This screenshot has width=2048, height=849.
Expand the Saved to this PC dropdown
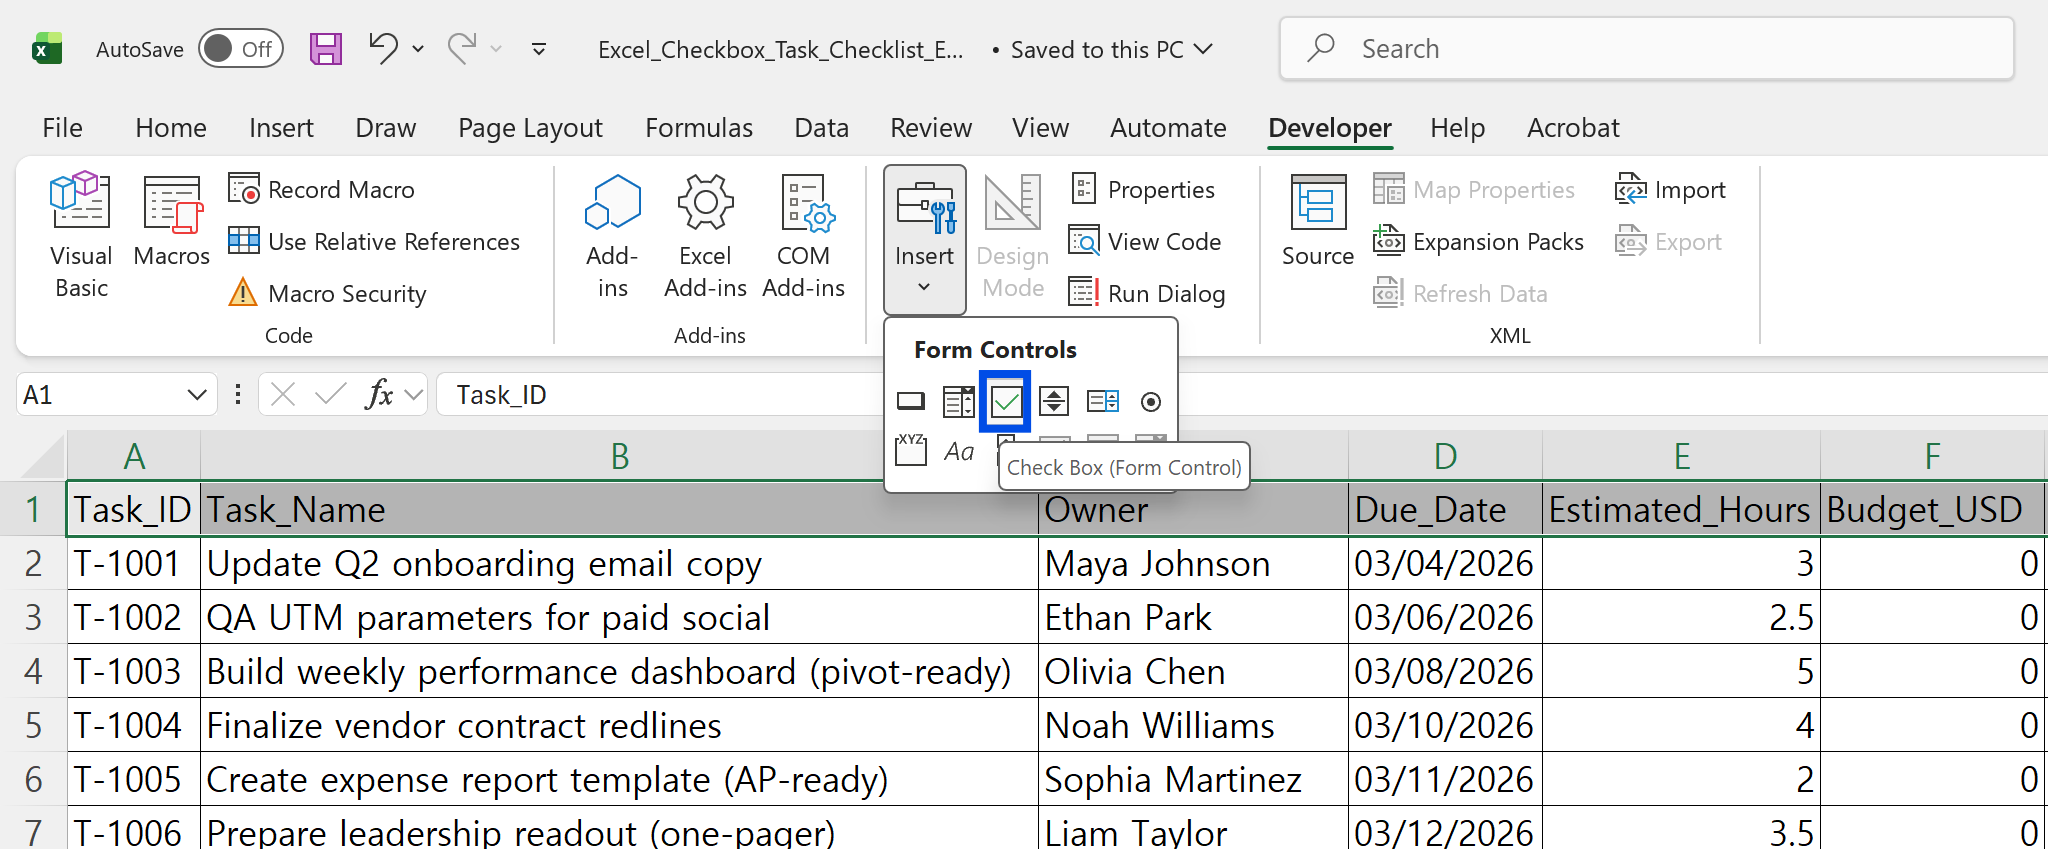[x=1204, y=49]
